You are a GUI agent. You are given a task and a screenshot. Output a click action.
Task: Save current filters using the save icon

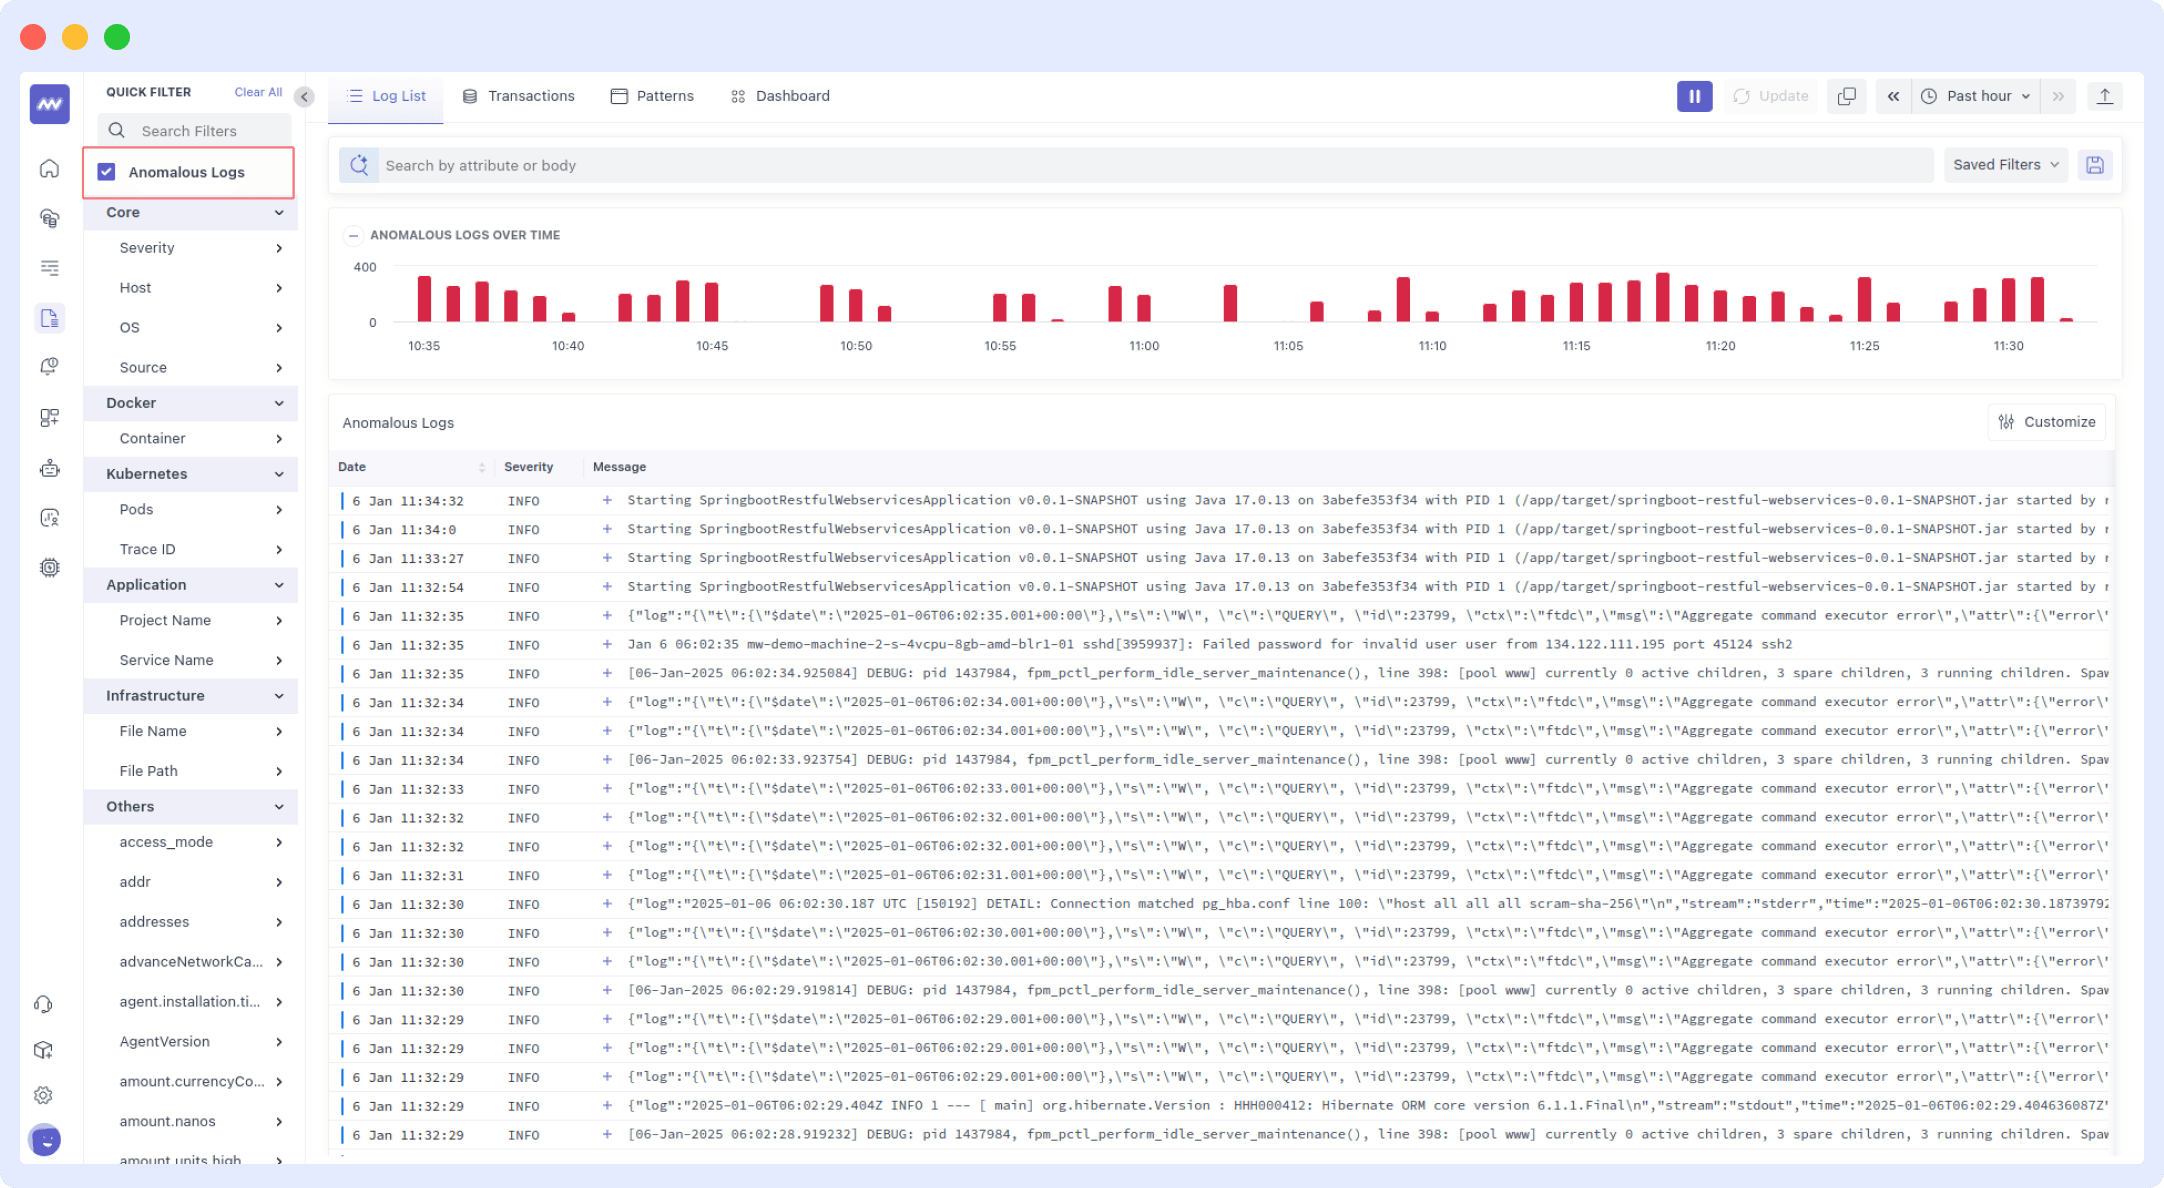pos(2095,165)
